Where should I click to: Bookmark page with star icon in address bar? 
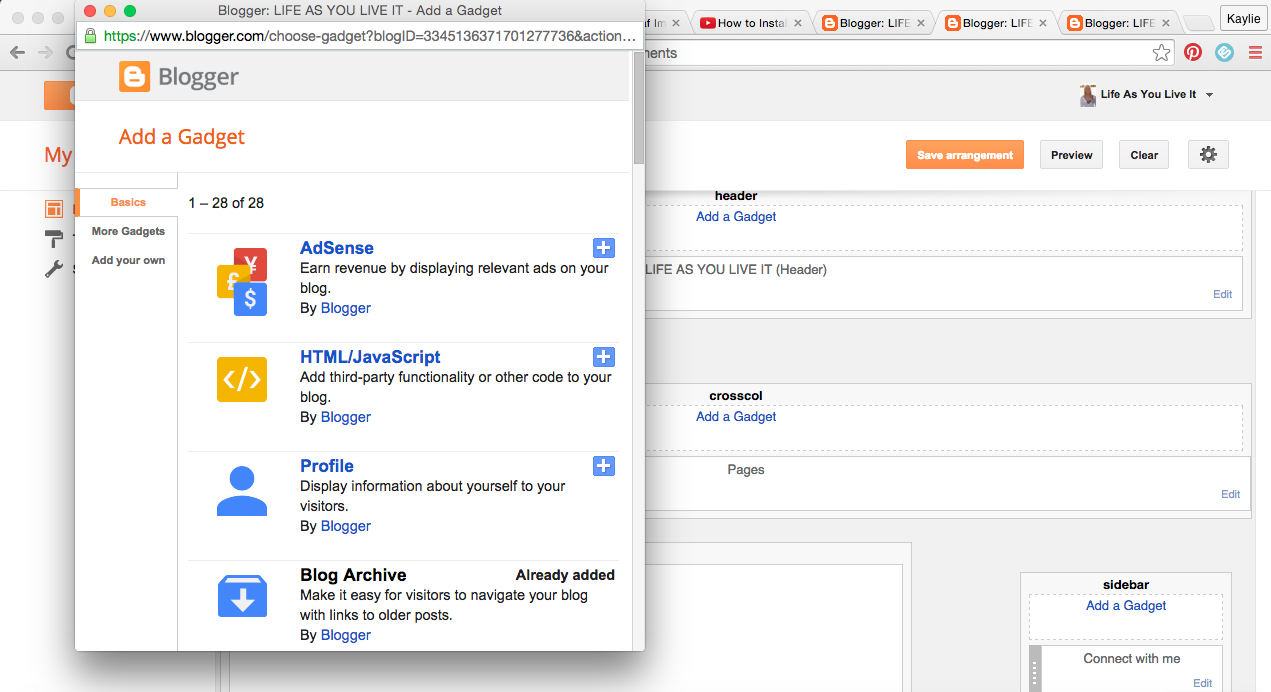(1161, 53)
